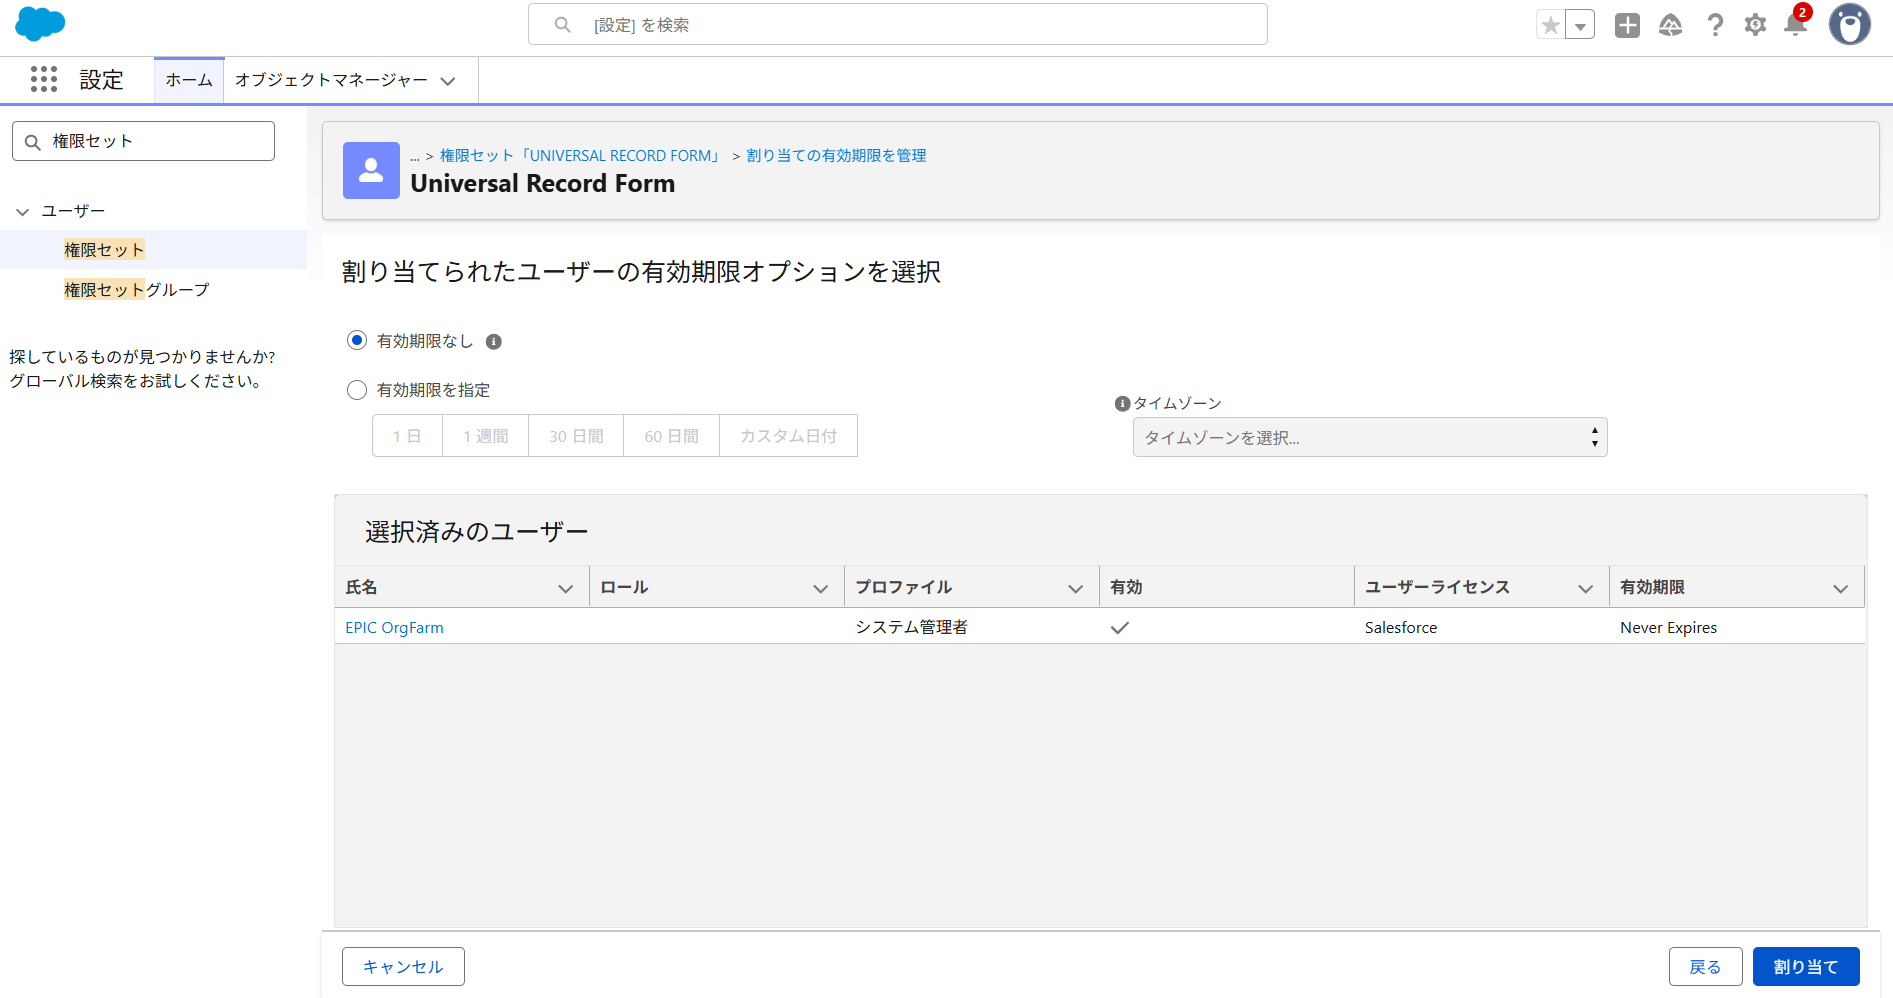
Task: Click inside the 権限セット search field
Action: click(143, 140)
